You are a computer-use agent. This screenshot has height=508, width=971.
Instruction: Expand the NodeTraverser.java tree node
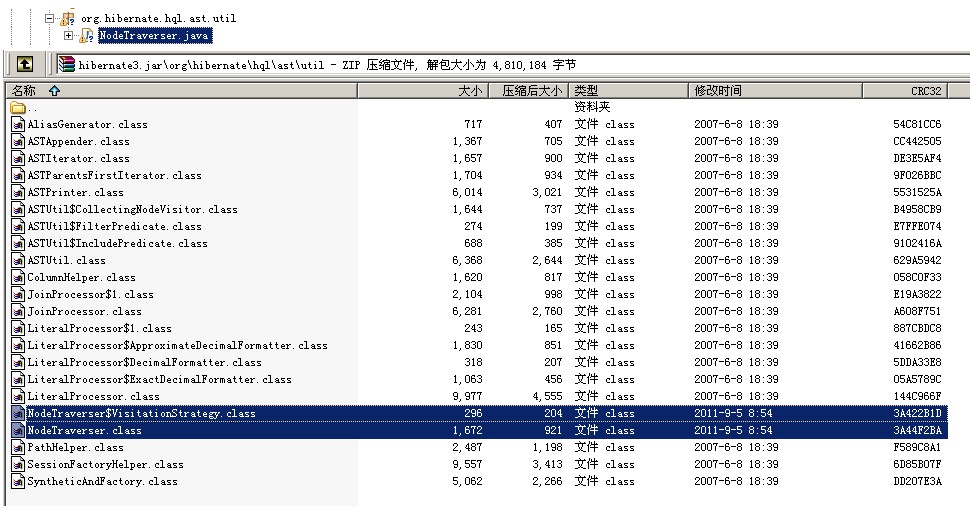click(x=68, y=35)
